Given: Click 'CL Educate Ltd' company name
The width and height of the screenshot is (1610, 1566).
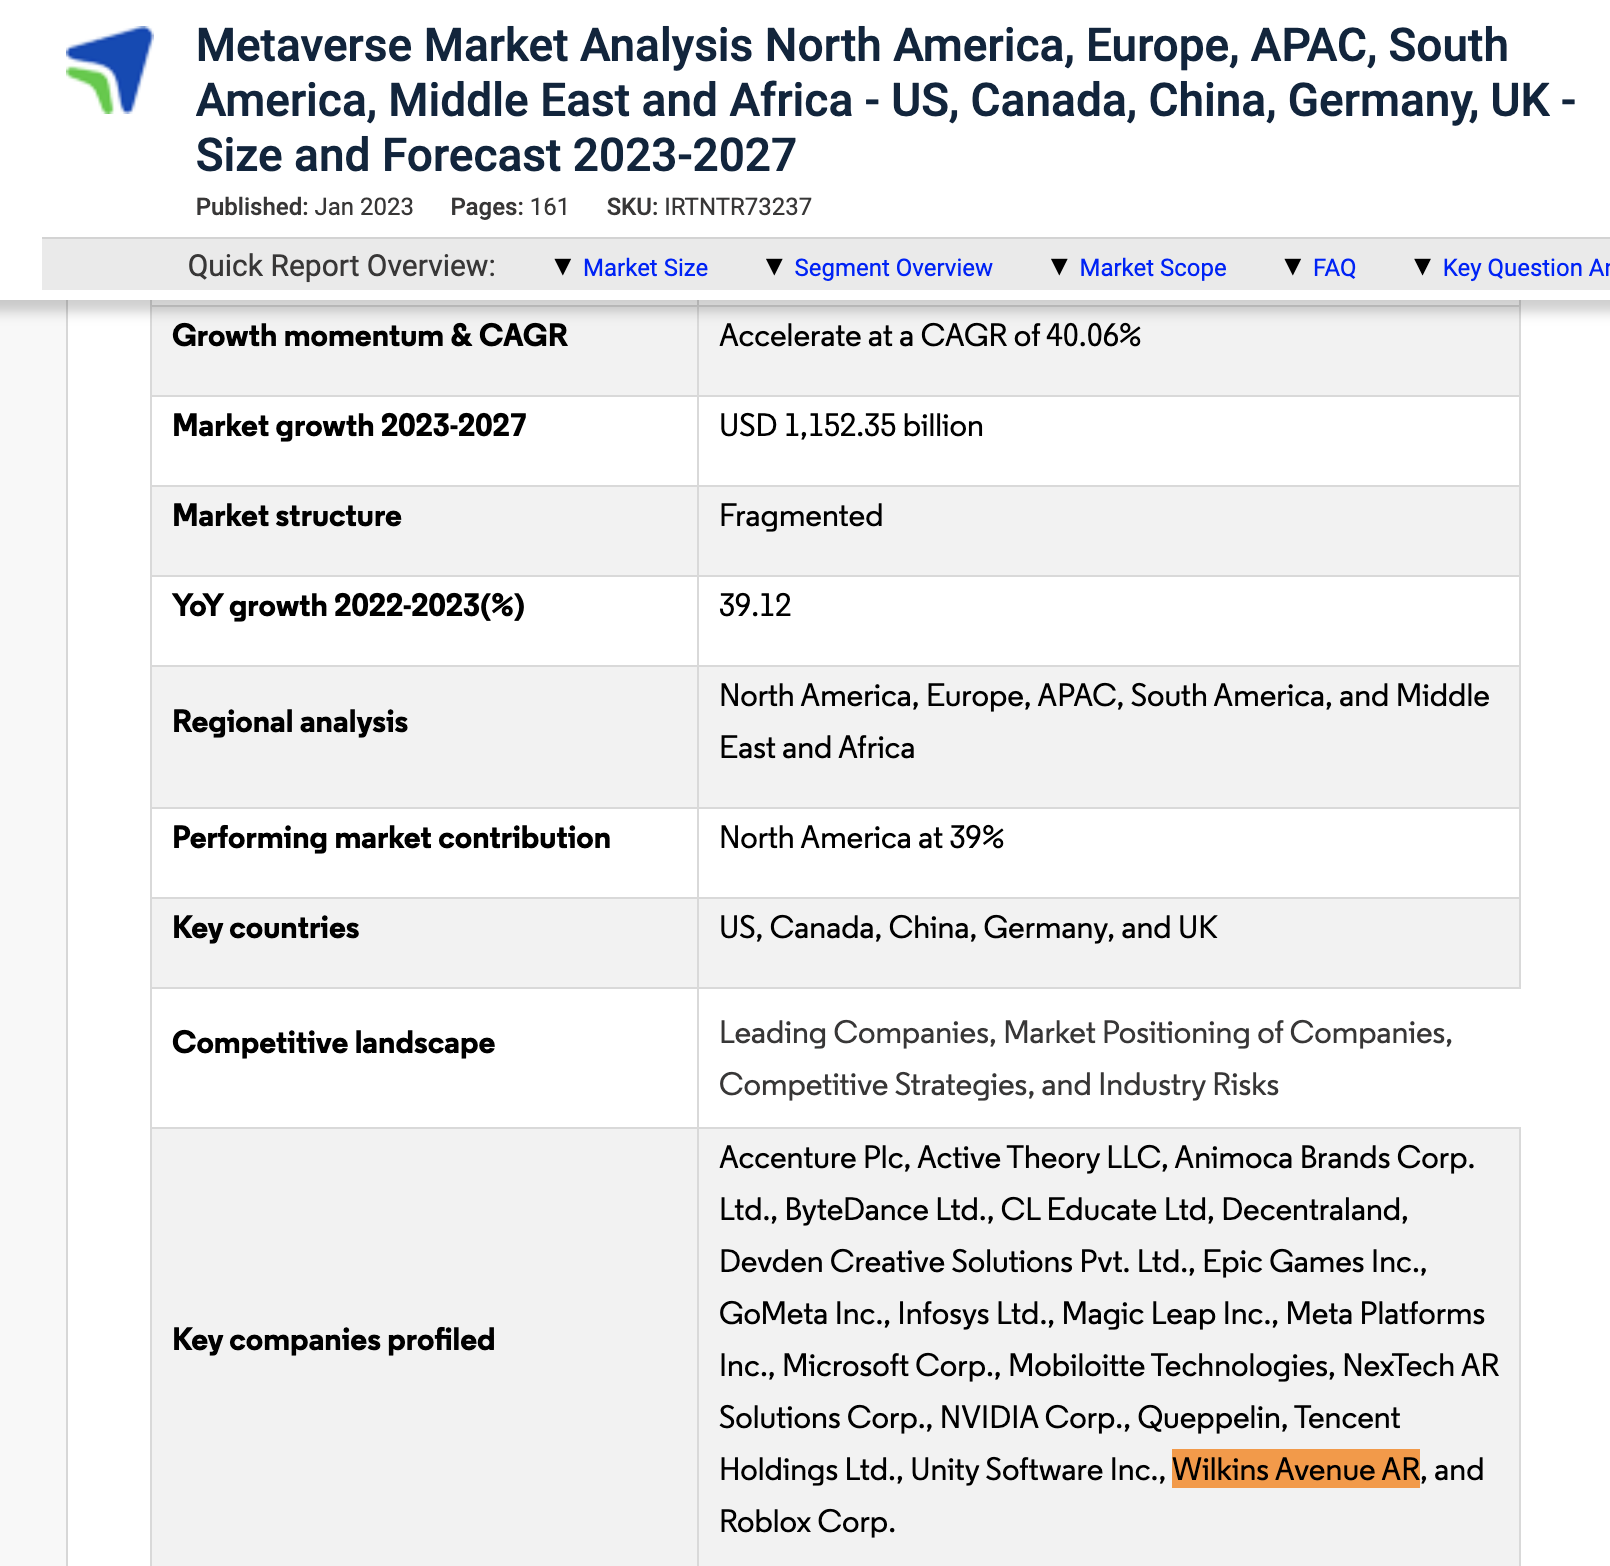Looking at the screenshot, I should point(1104,1210).
